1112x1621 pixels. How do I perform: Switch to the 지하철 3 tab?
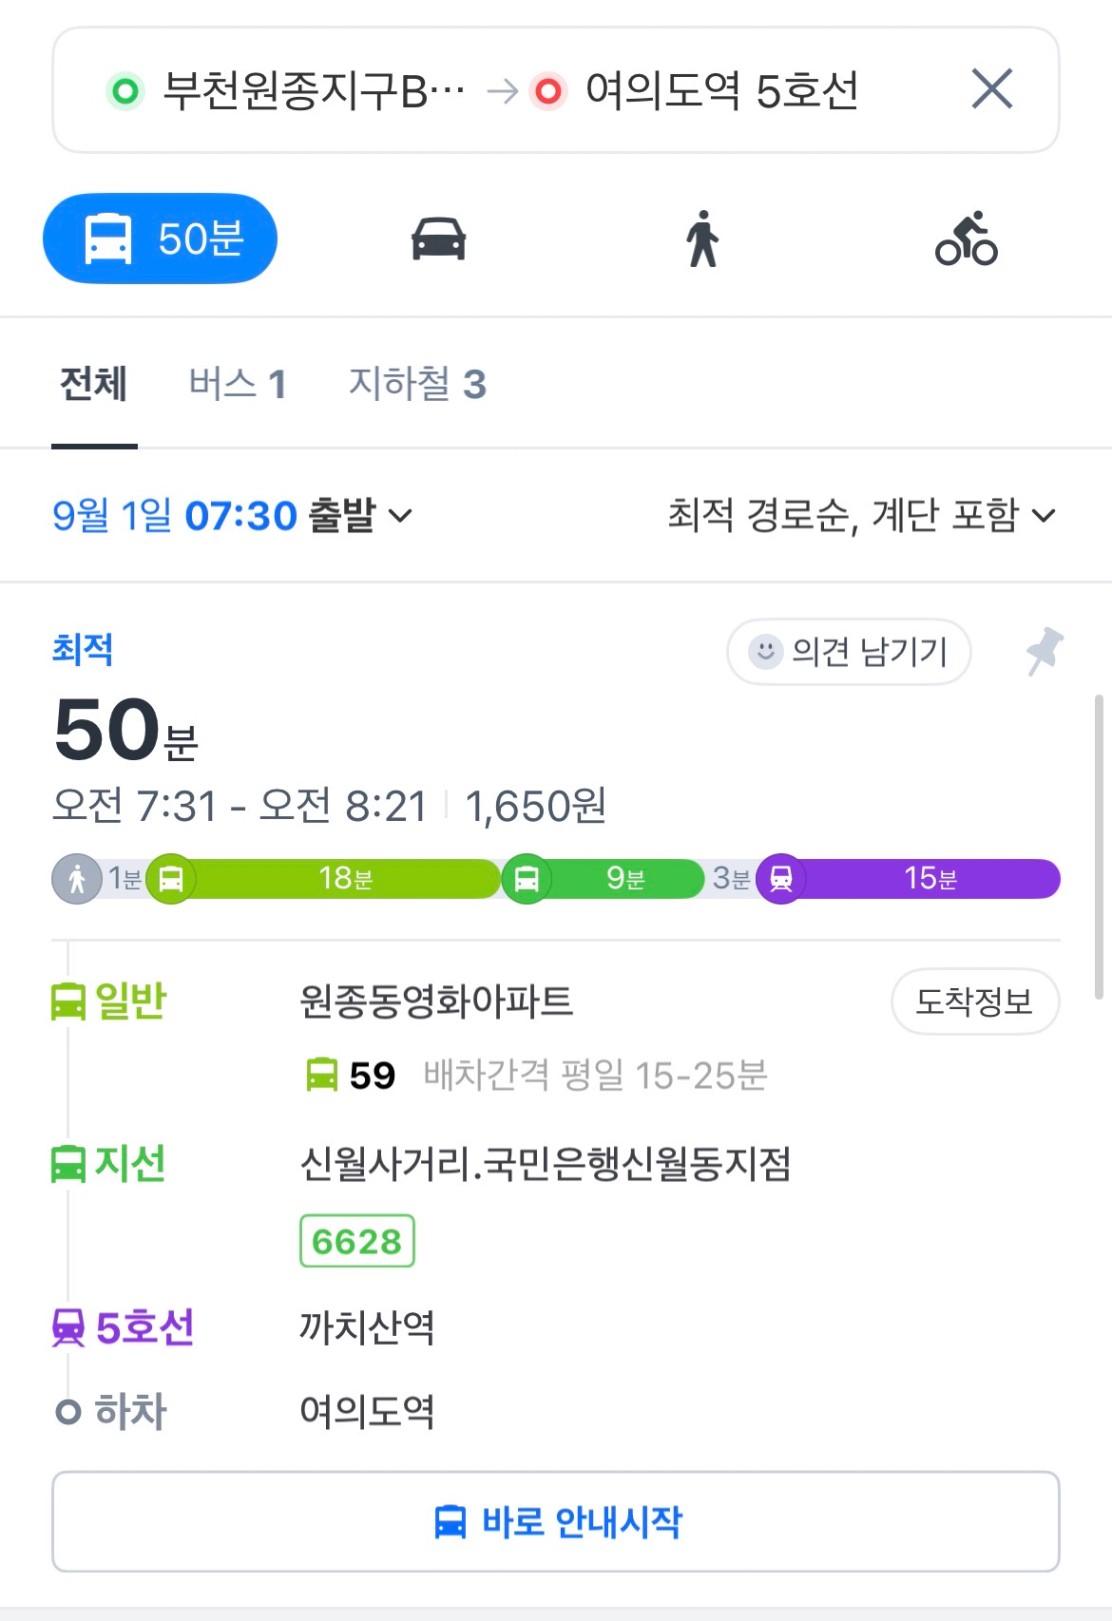pyautogui.click(x=417, y=384)
